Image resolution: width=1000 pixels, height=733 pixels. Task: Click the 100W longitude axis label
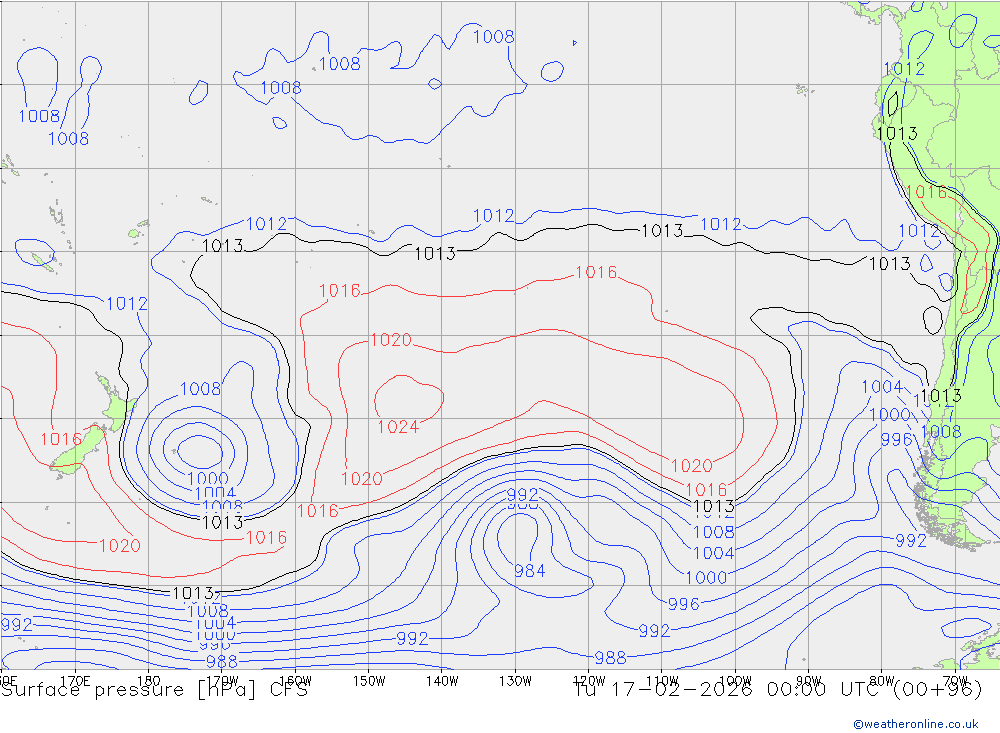pyautogui.click(x=735, y=681)
